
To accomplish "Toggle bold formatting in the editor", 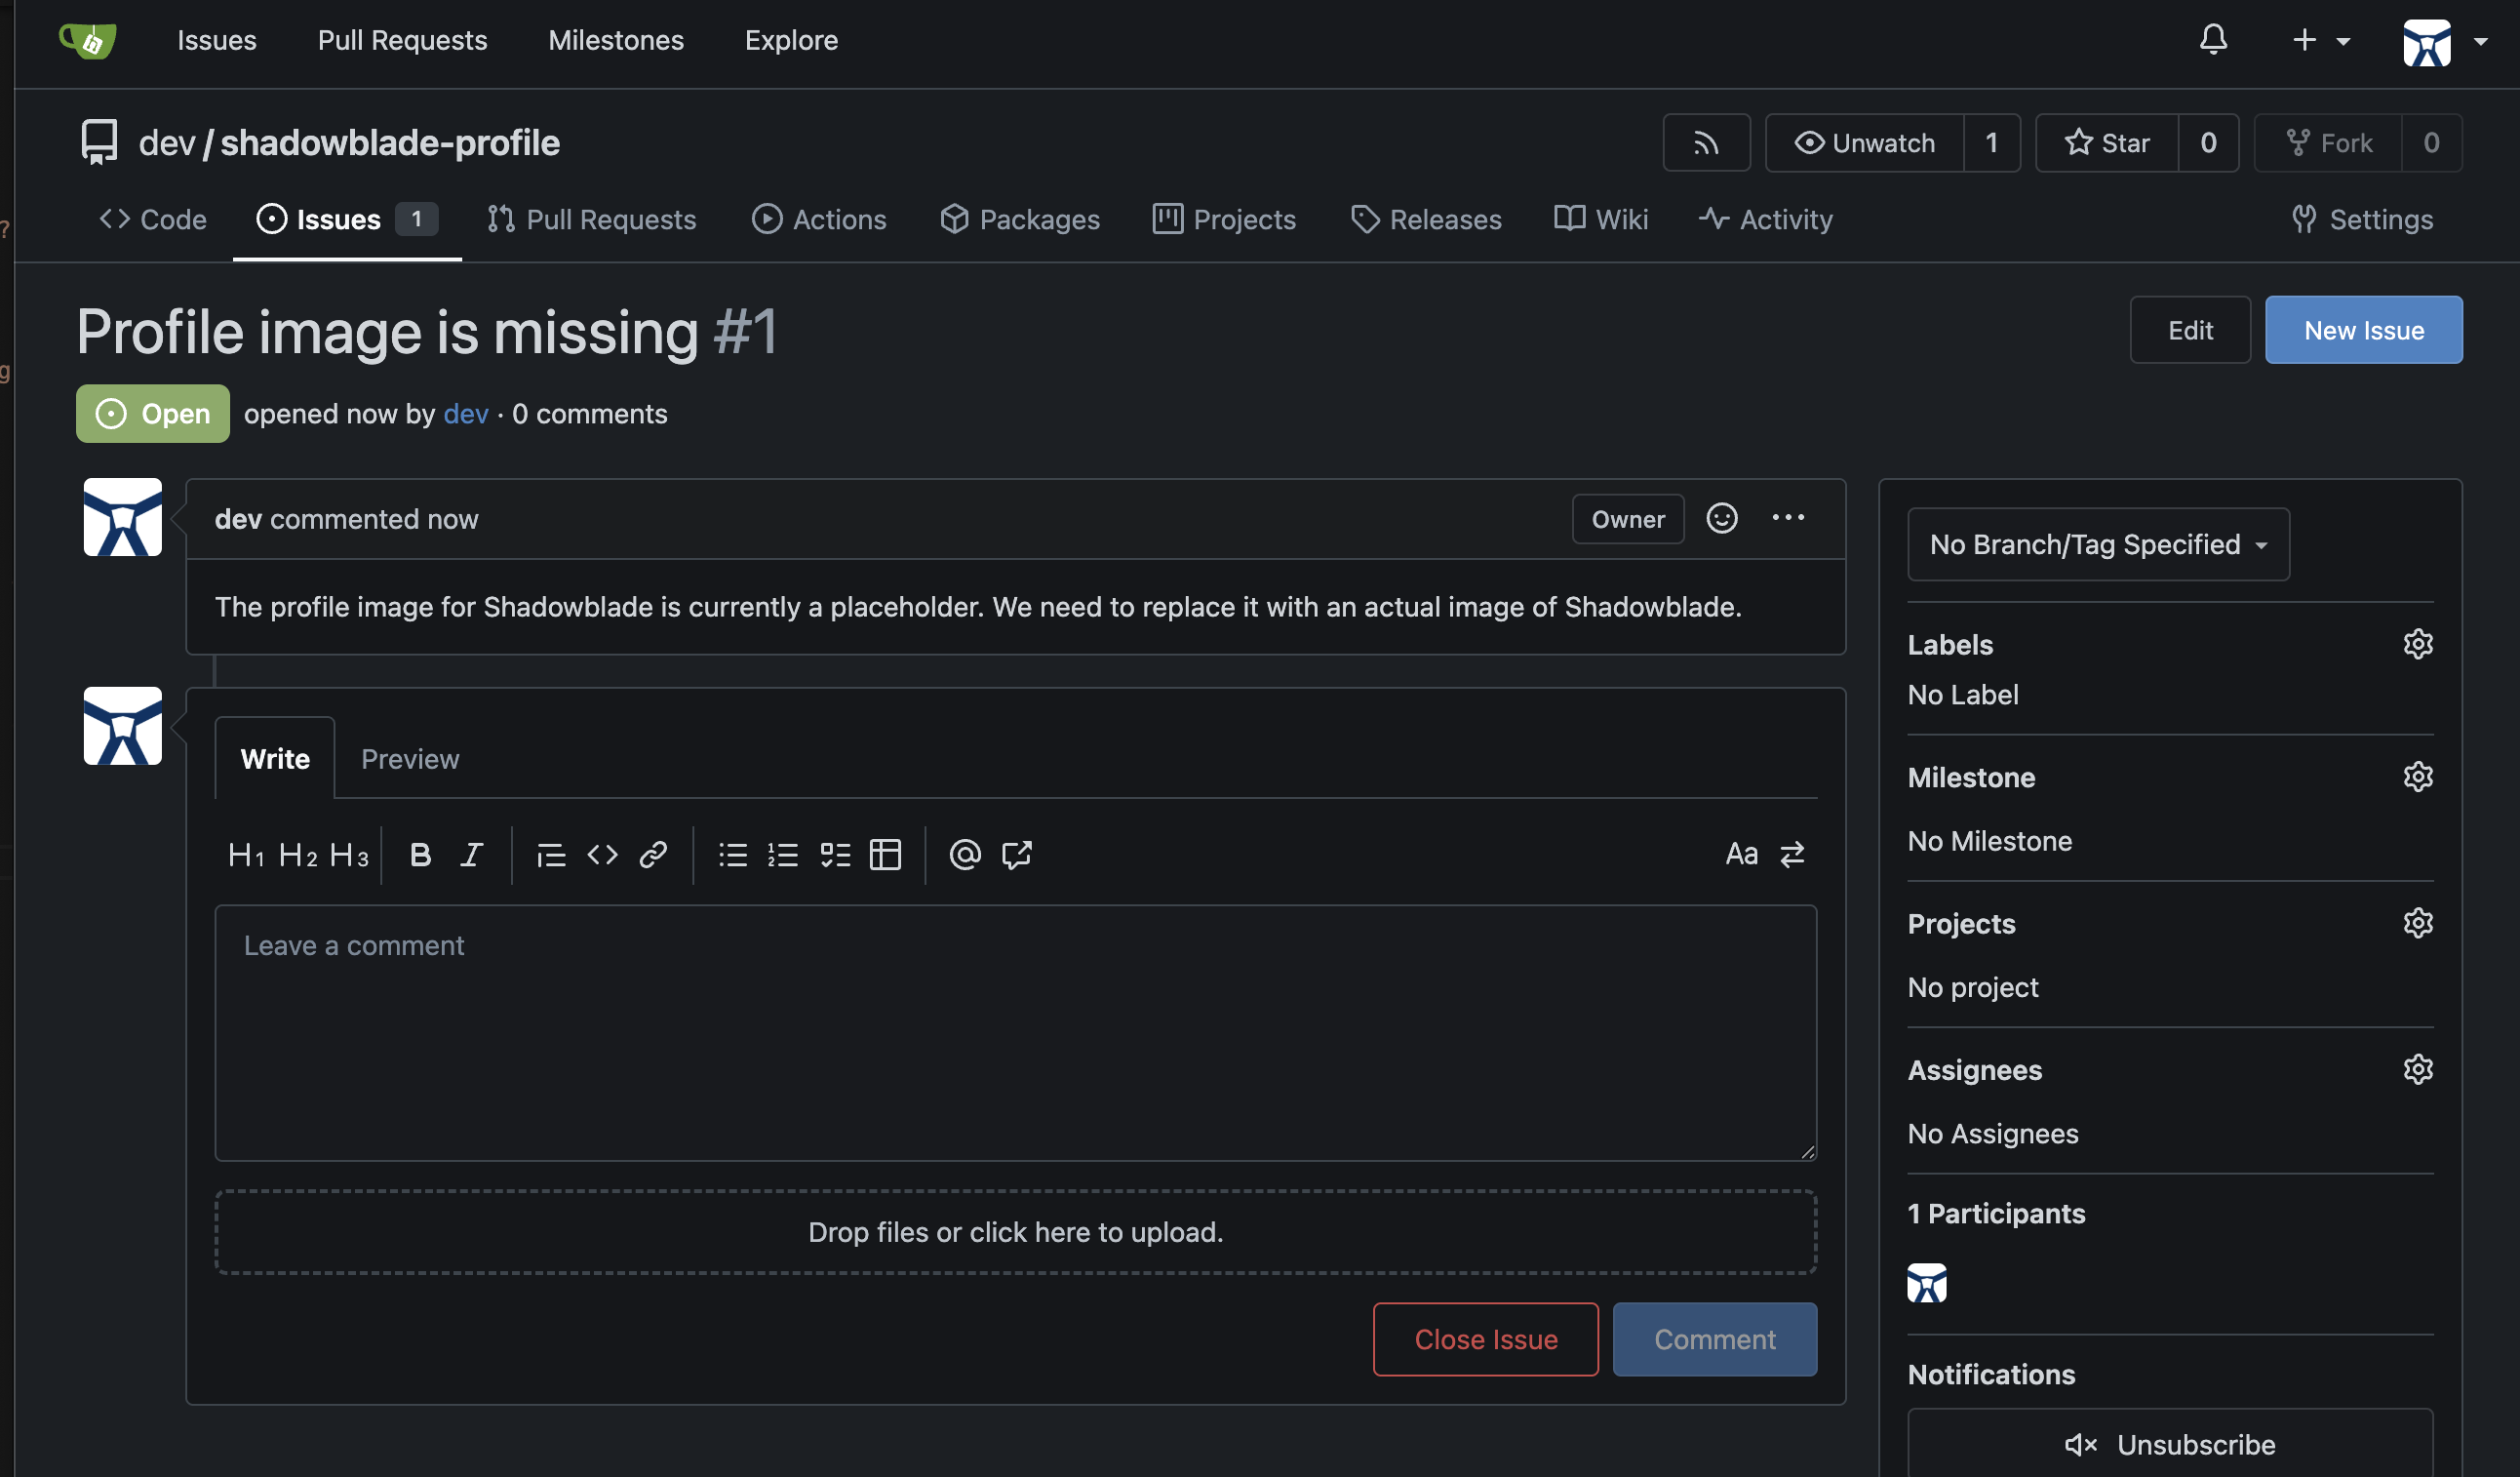I will [420, 855].
